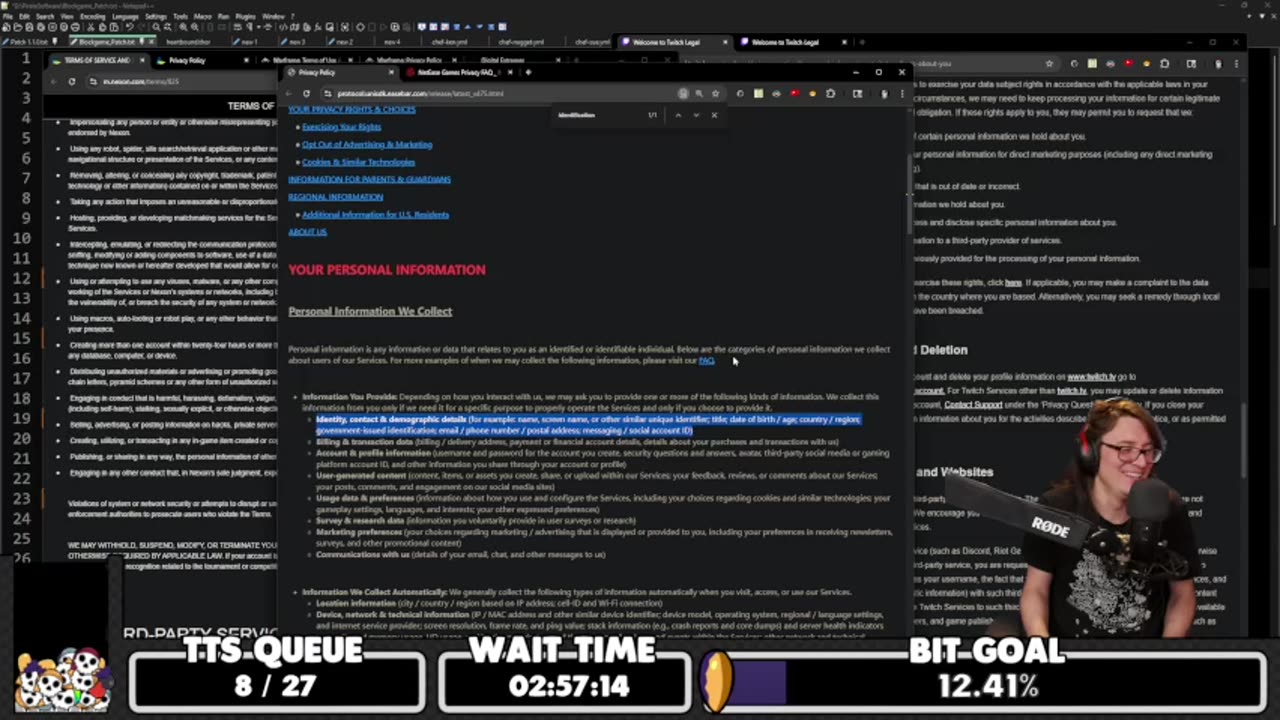The height and width of the screenshot is (720, 1280).
Task: Click the zoom magnifier icon in front window address bar
Action: click(699, 93)
